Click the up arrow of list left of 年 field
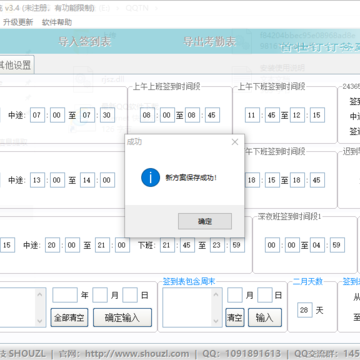The image size is (360, 360). 40,294
